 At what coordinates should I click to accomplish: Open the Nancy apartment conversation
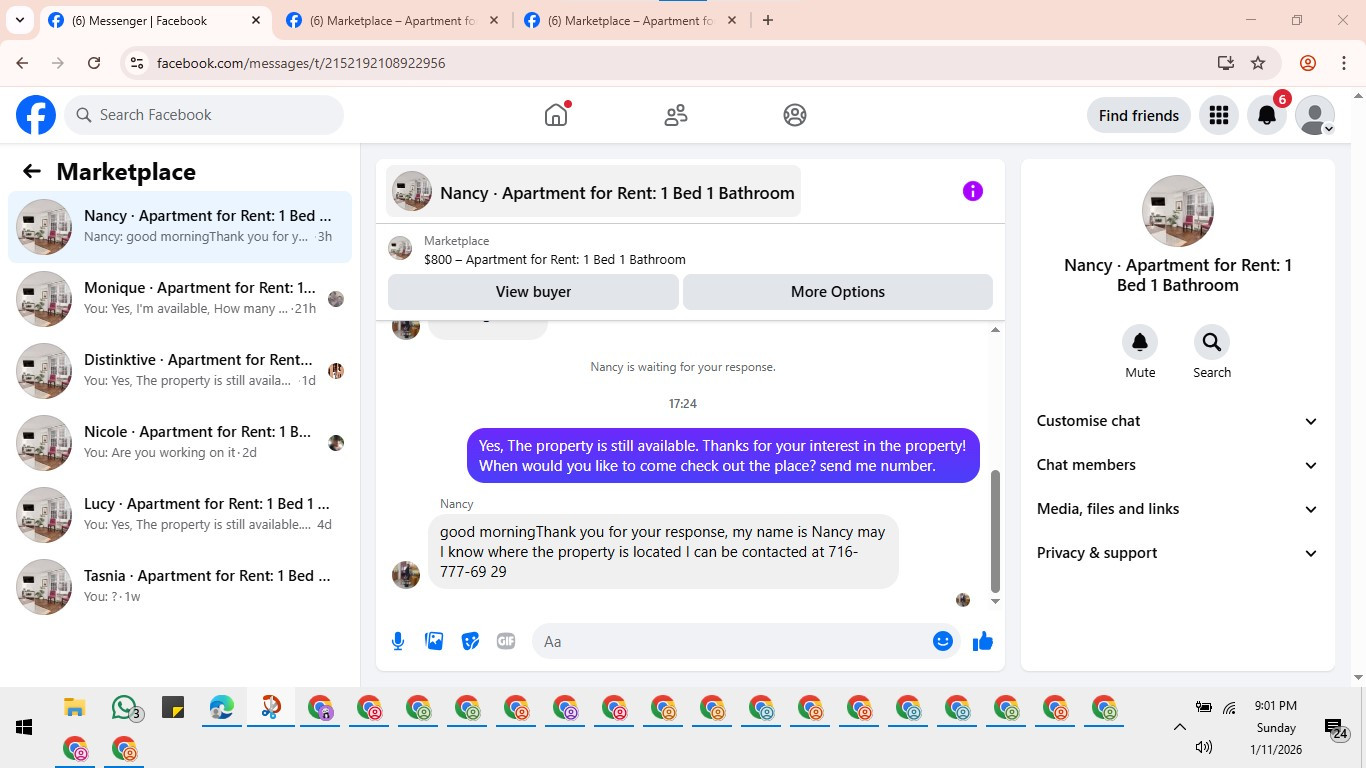pos(180,227)
